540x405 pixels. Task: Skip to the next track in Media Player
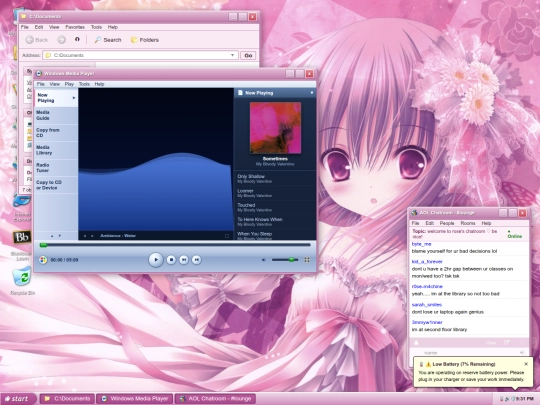pyautogui.click(x=197, y=260)
